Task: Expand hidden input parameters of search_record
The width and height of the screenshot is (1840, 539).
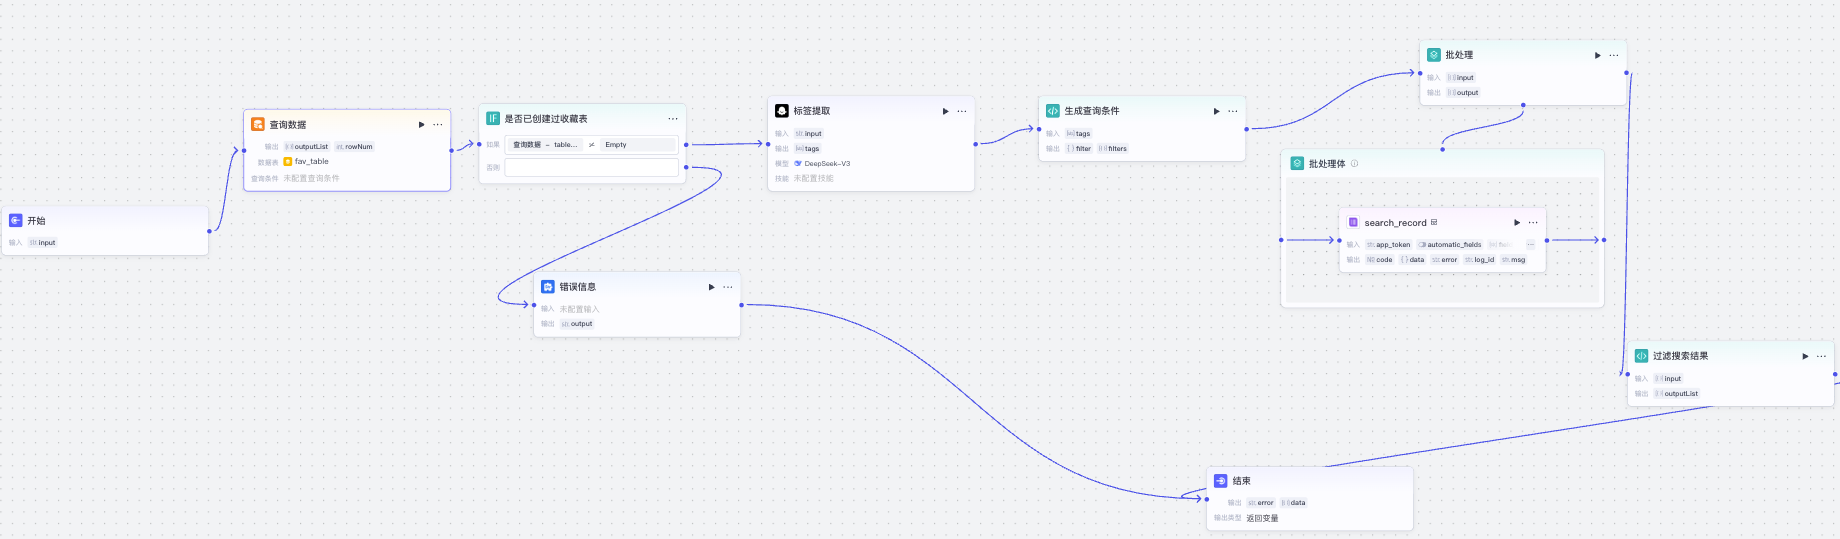Action: coord(1530,245)
